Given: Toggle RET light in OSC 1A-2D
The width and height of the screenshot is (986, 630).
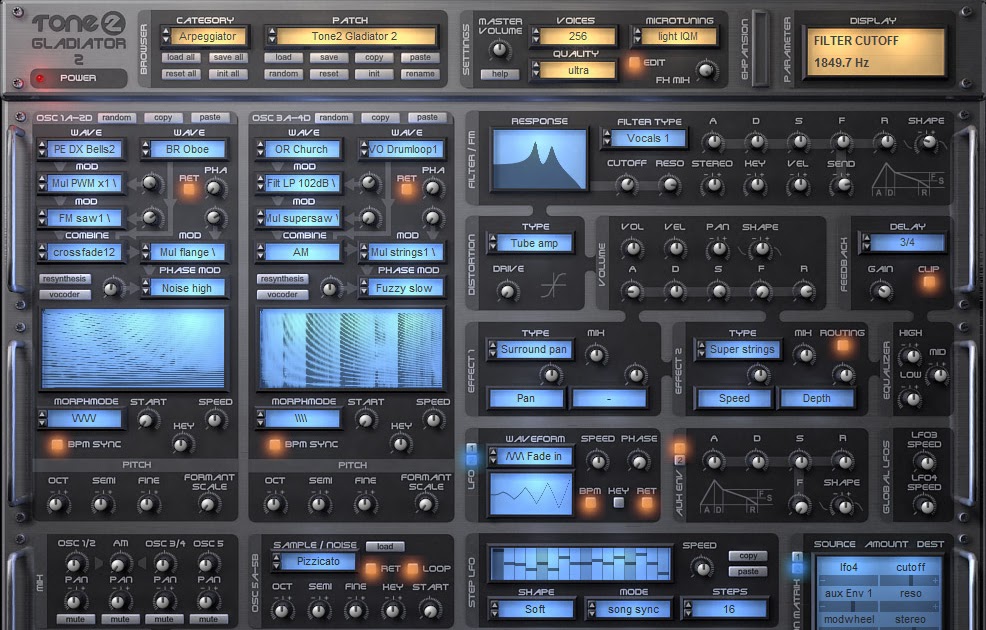Looking at the screenshot, I should 189,190.
